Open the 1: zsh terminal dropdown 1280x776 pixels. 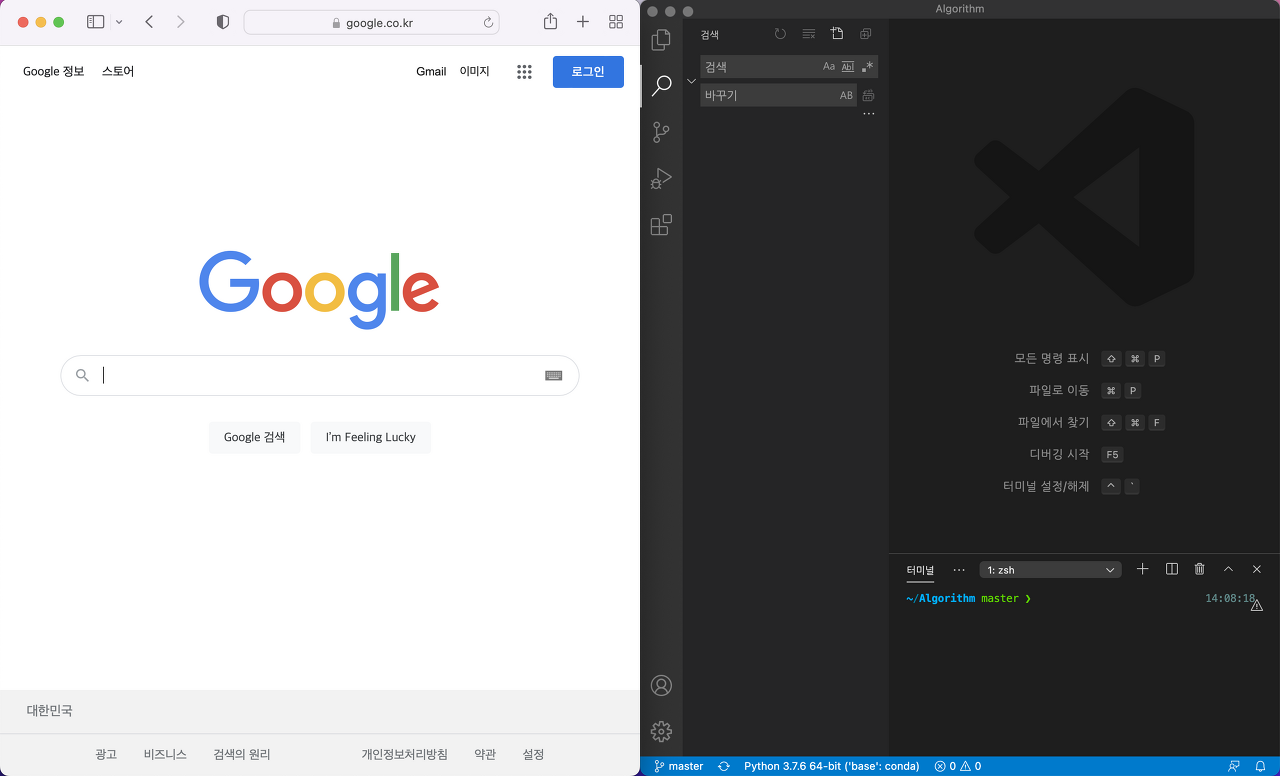[1051, 570]
